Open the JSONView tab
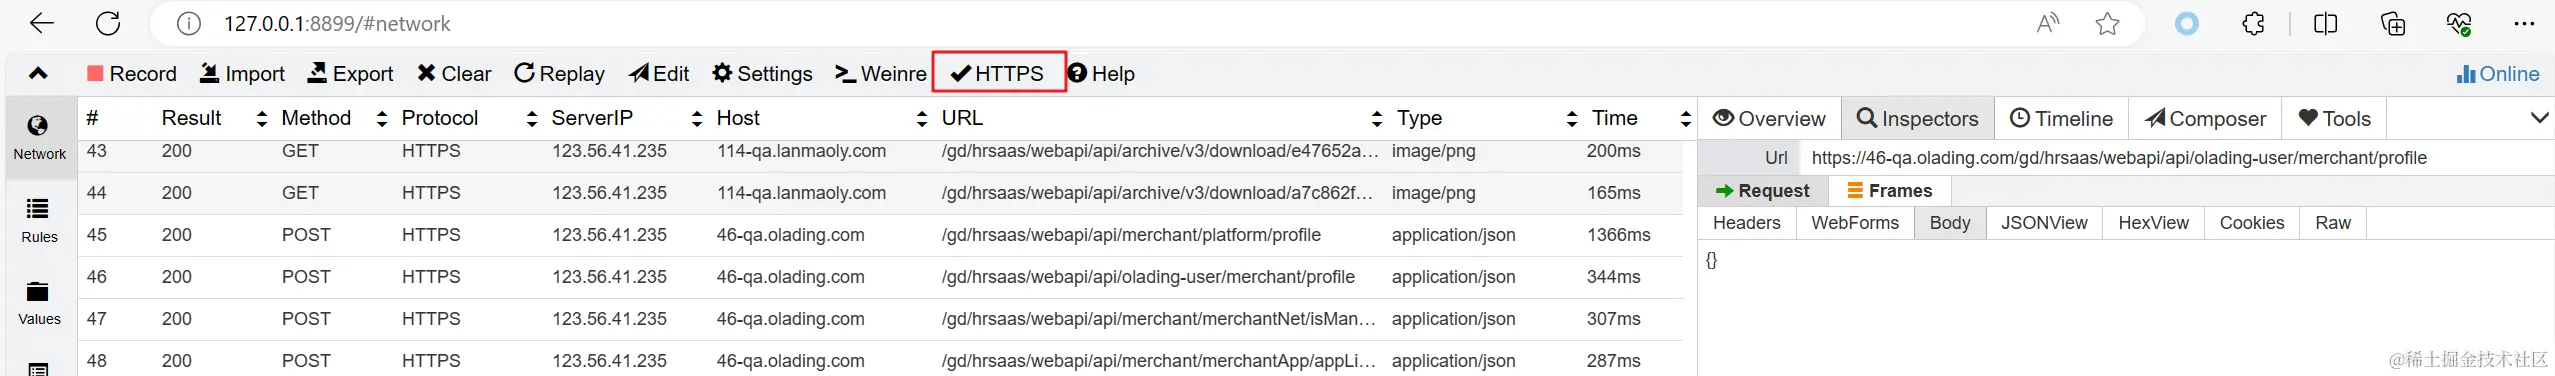Image resolution: width=2555 pixels, height=376 pixels. pos(2044,223)
